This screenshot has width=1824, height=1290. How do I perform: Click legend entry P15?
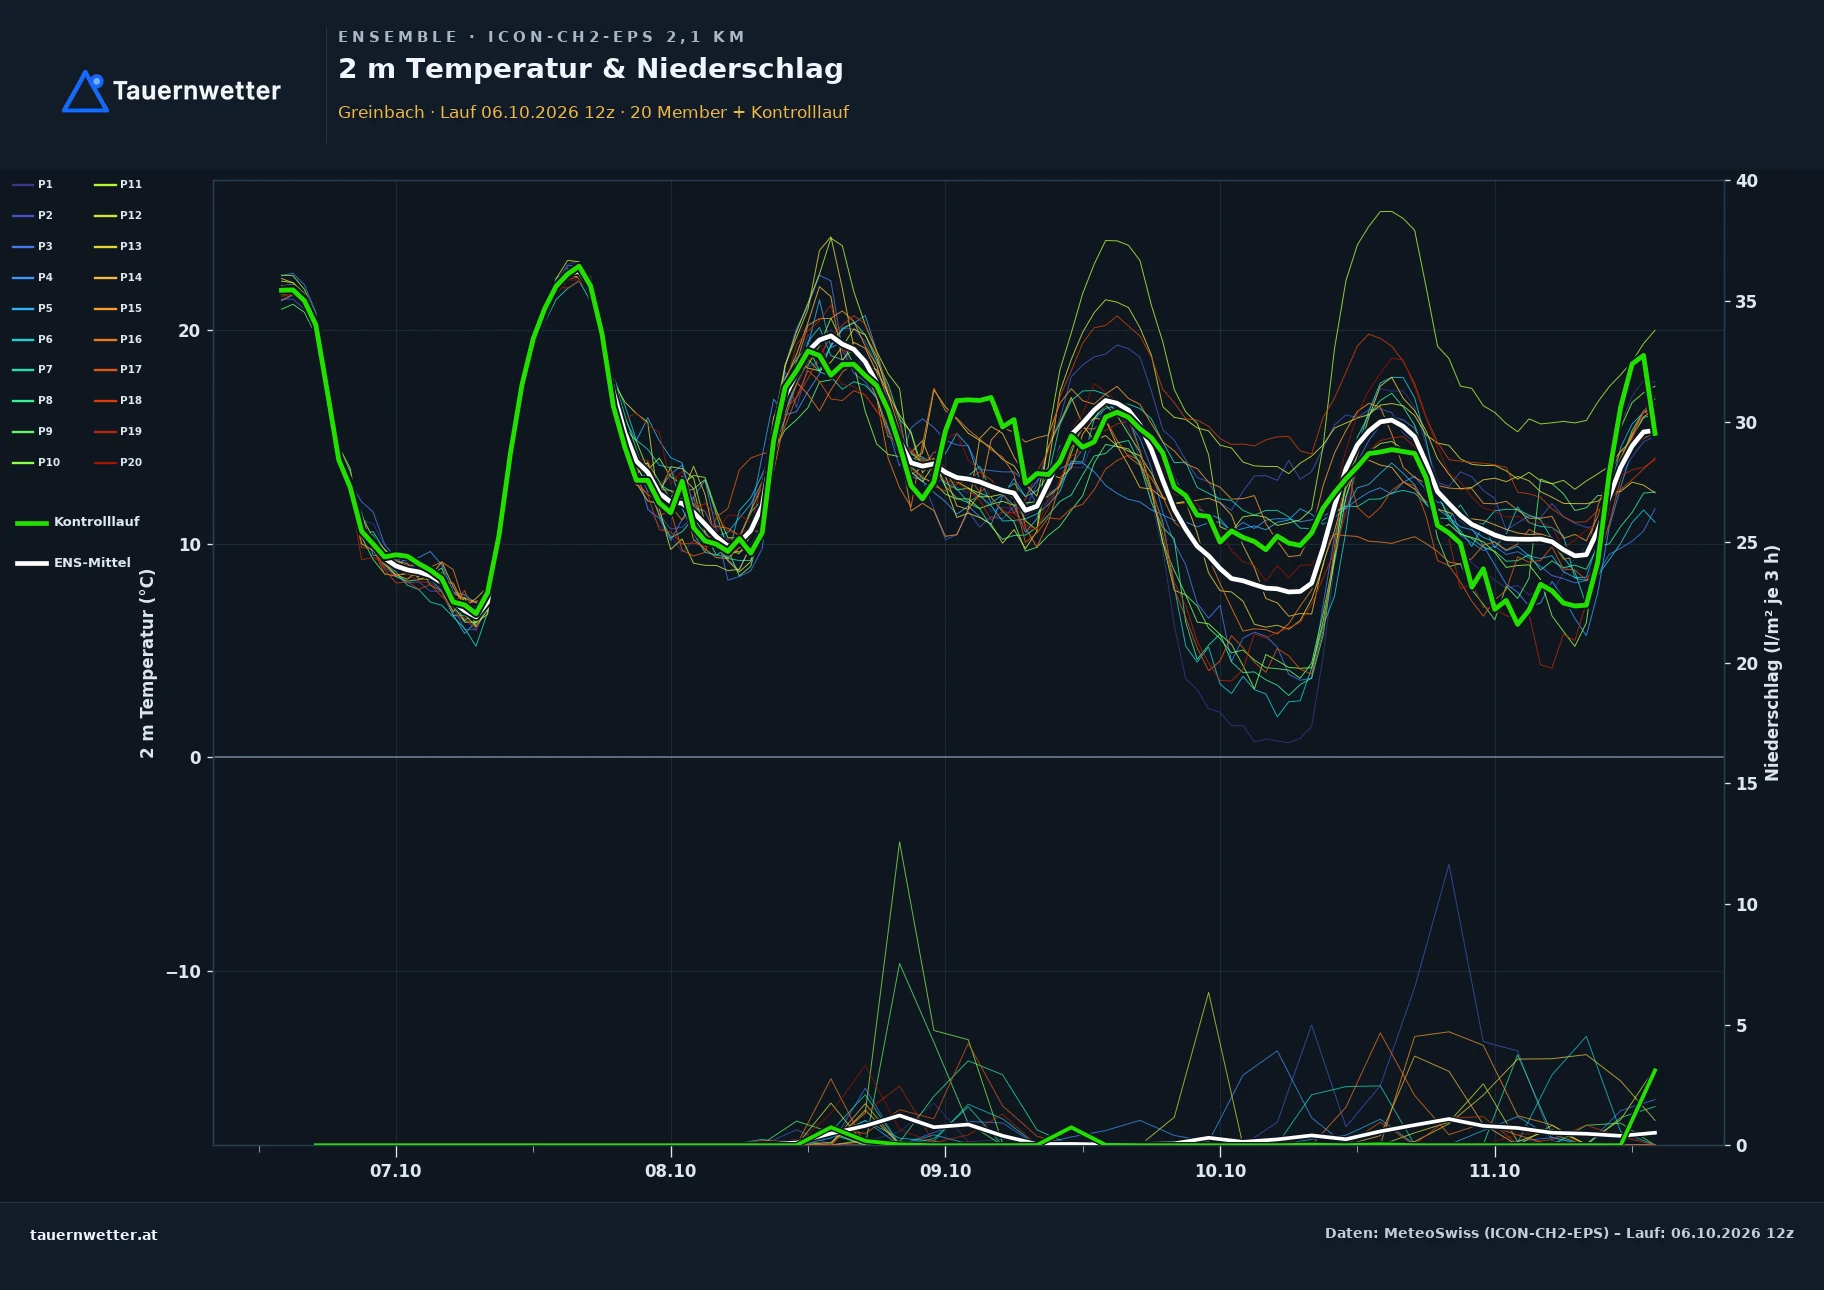(x=118, y=308)
